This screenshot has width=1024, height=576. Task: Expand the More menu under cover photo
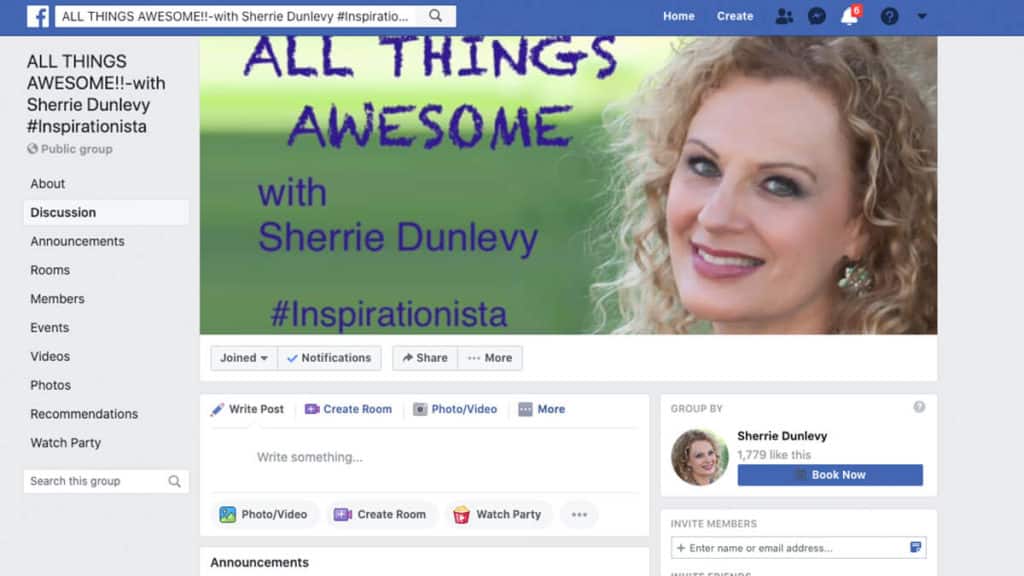point(489,358)
